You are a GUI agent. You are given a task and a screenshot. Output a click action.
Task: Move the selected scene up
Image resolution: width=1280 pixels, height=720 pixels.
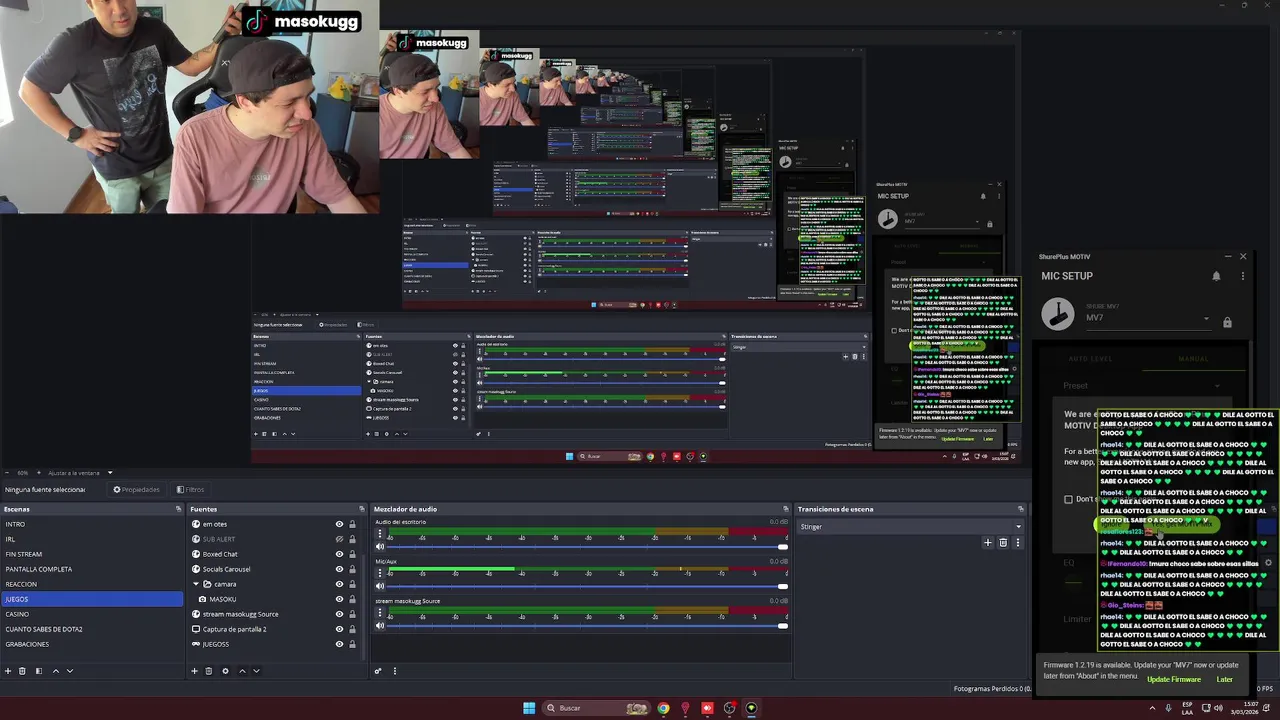click(55, 671)
